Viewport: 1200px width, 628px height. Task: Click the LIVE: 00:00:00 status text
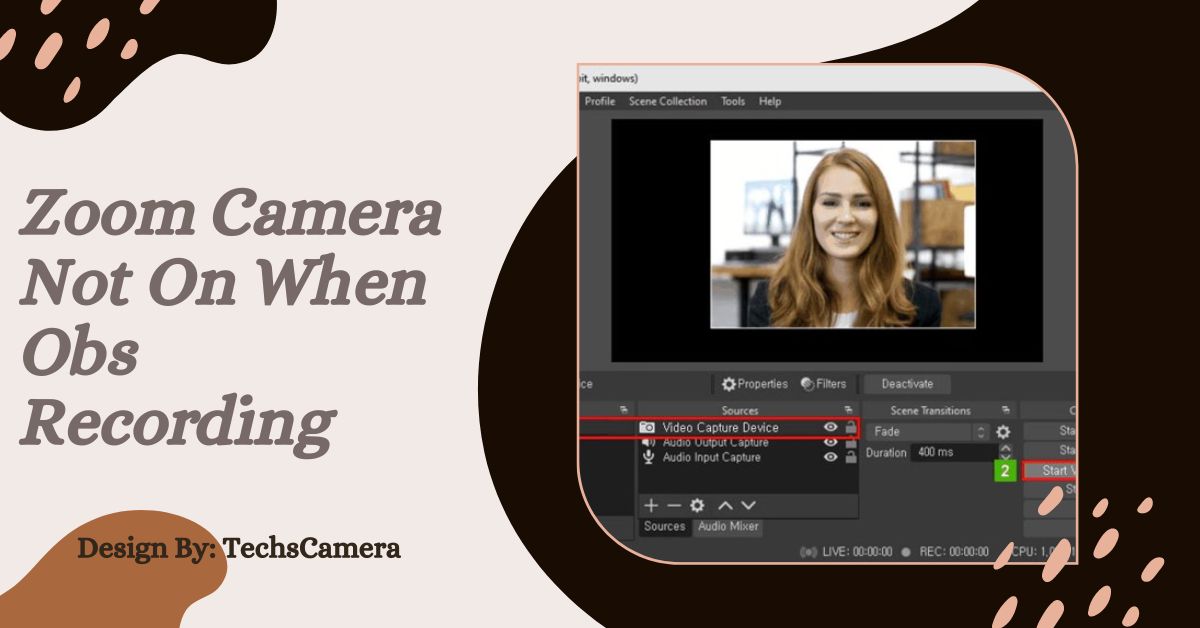(857, 552)
